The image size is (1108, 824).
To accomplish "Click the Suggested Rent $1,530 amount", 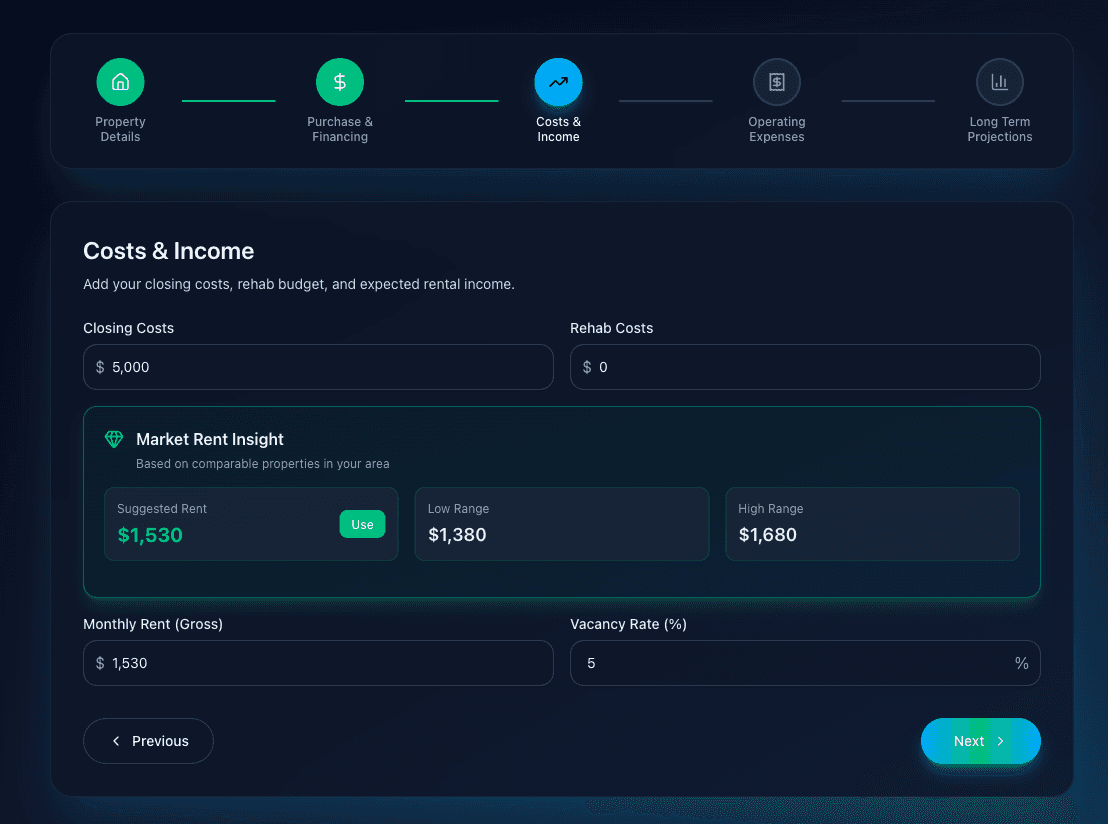I will 150,535.
